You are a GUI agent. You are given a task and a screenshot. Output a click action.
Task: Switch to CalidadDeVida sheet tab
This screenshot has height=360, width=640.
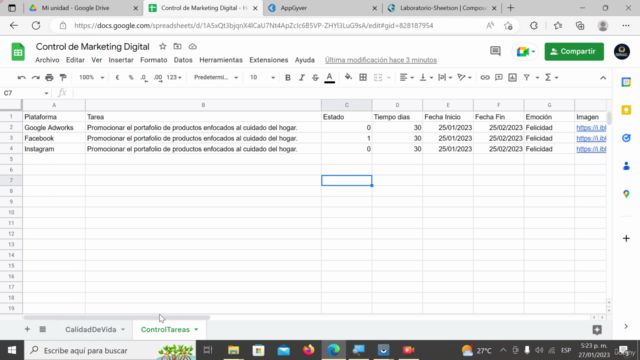pos(91,329)
